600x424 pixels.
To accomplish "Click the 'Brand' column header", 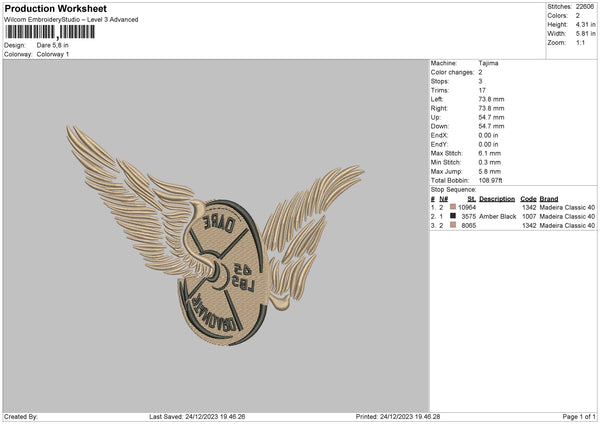I will pyautogui.click(x=549, y=199).
